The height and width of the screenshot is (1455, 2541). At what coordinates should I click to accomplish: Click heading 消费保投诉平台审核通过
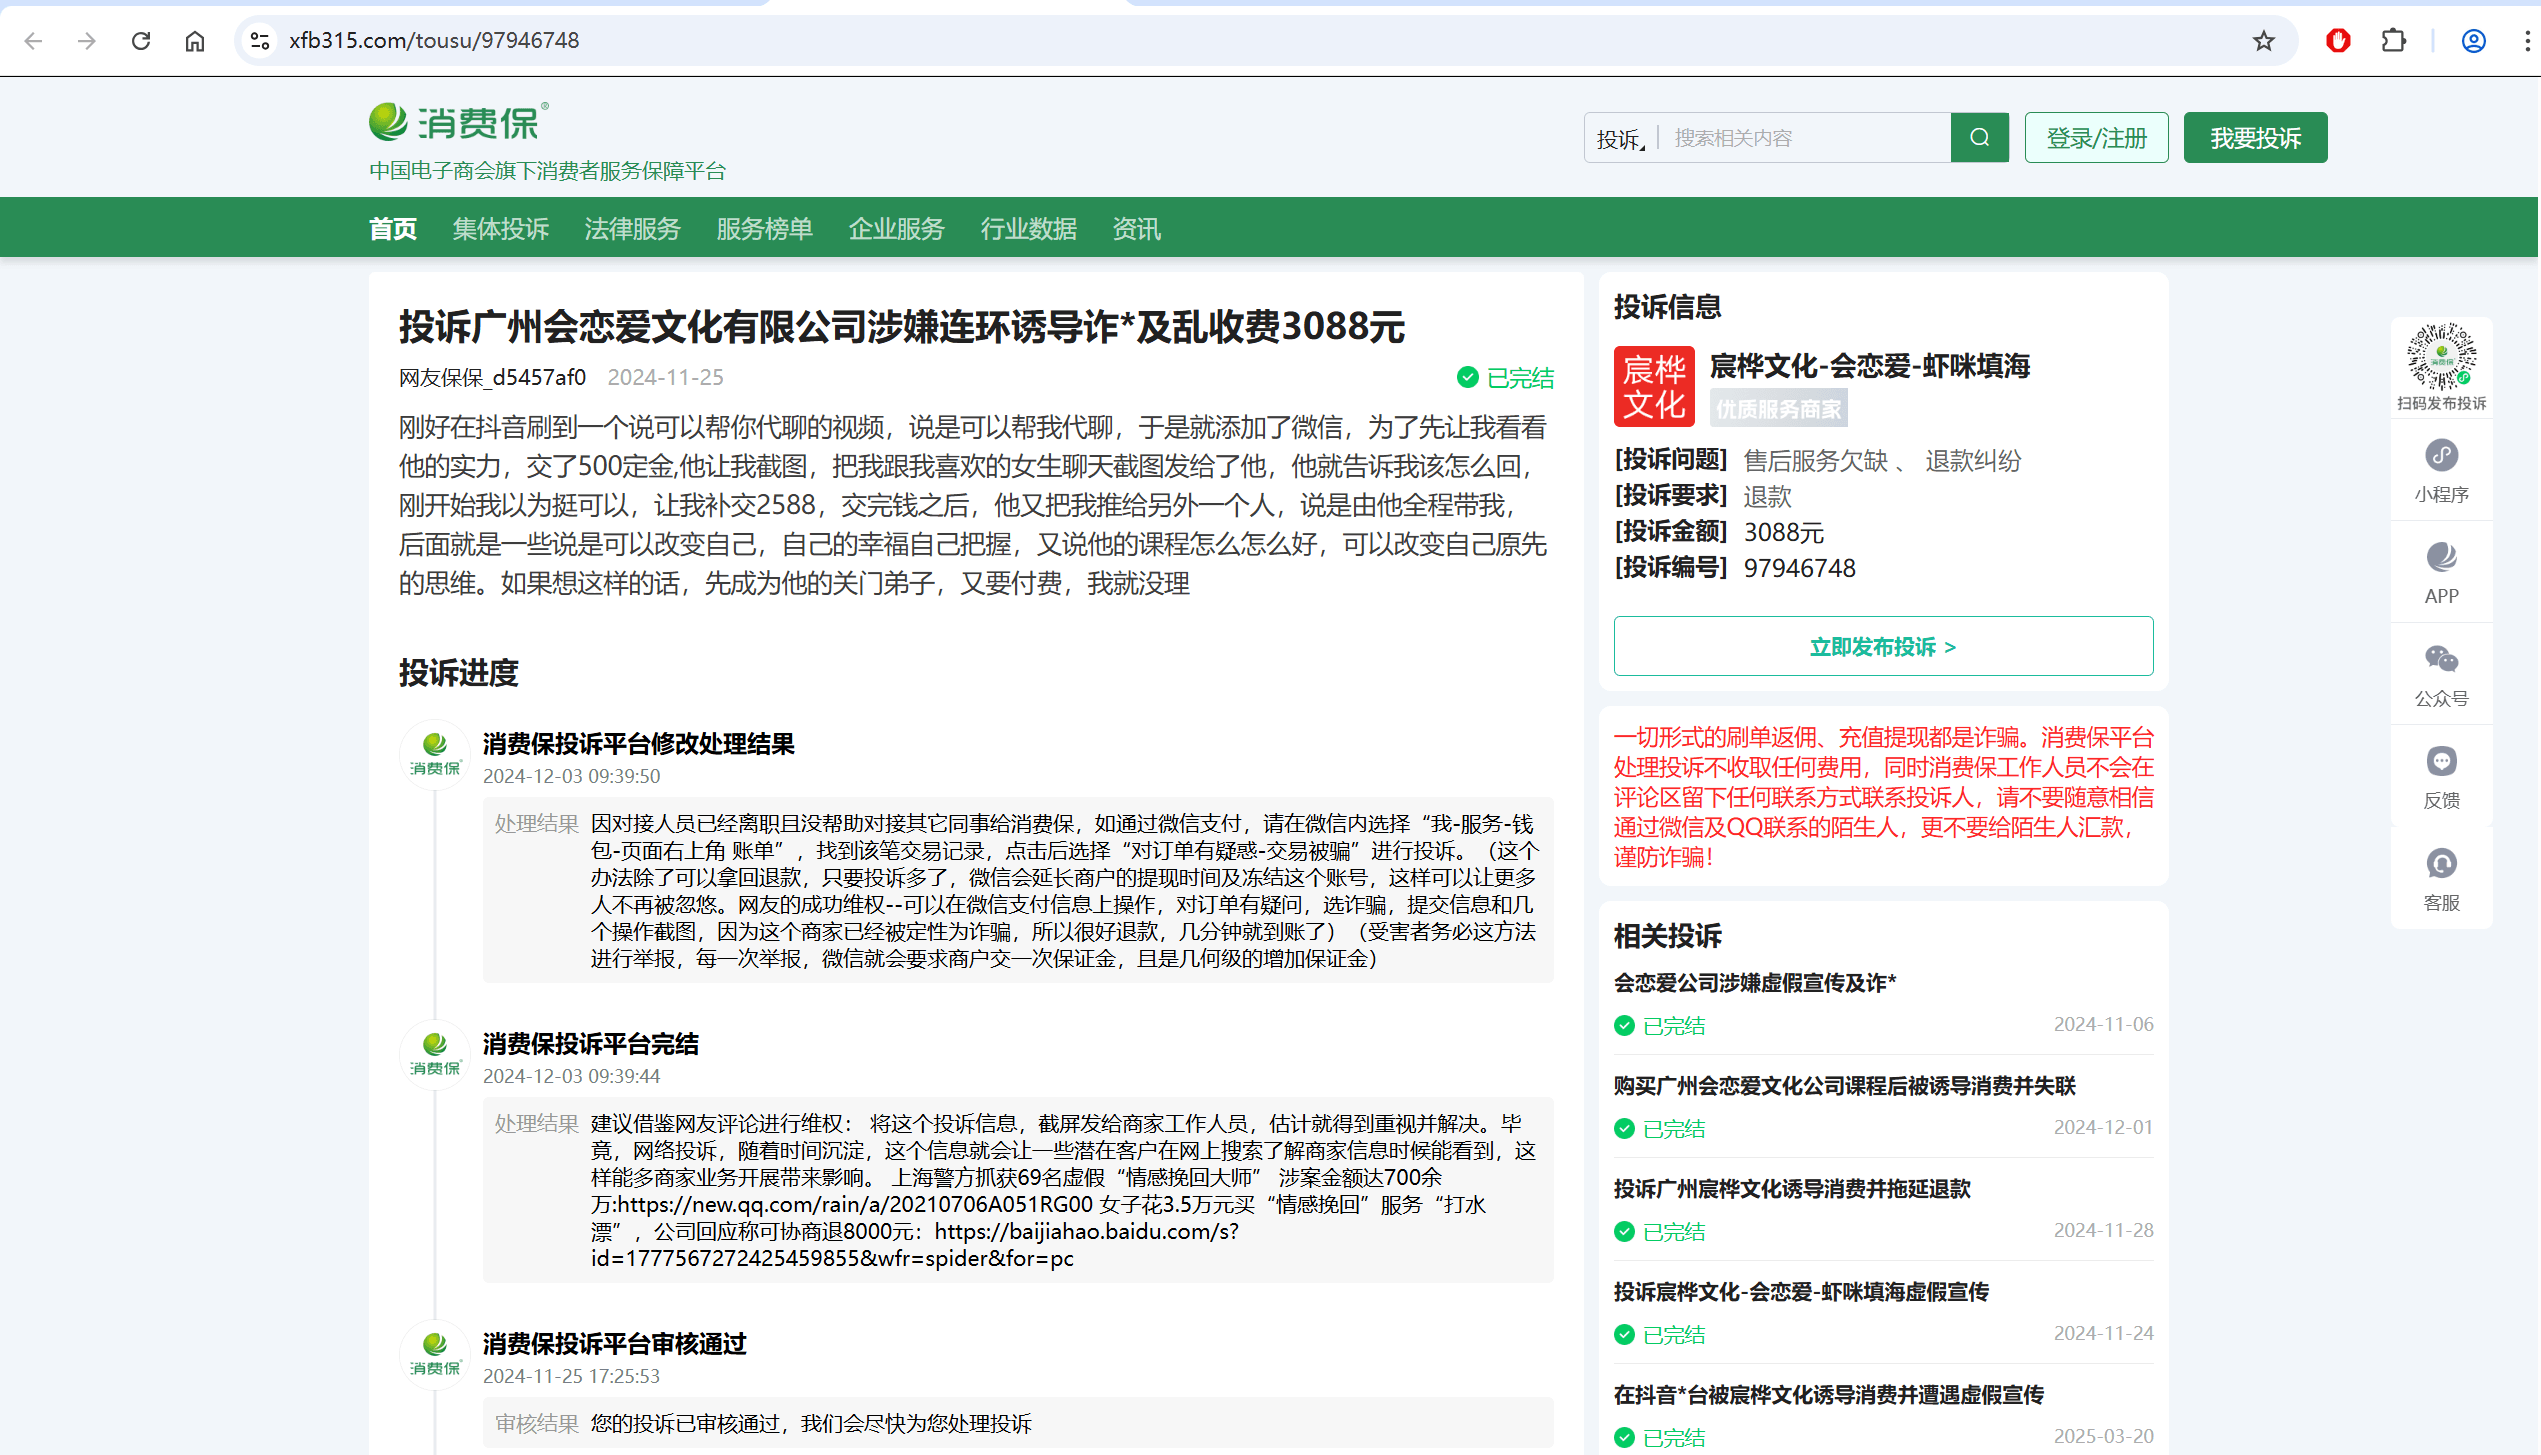(615, 1344)
